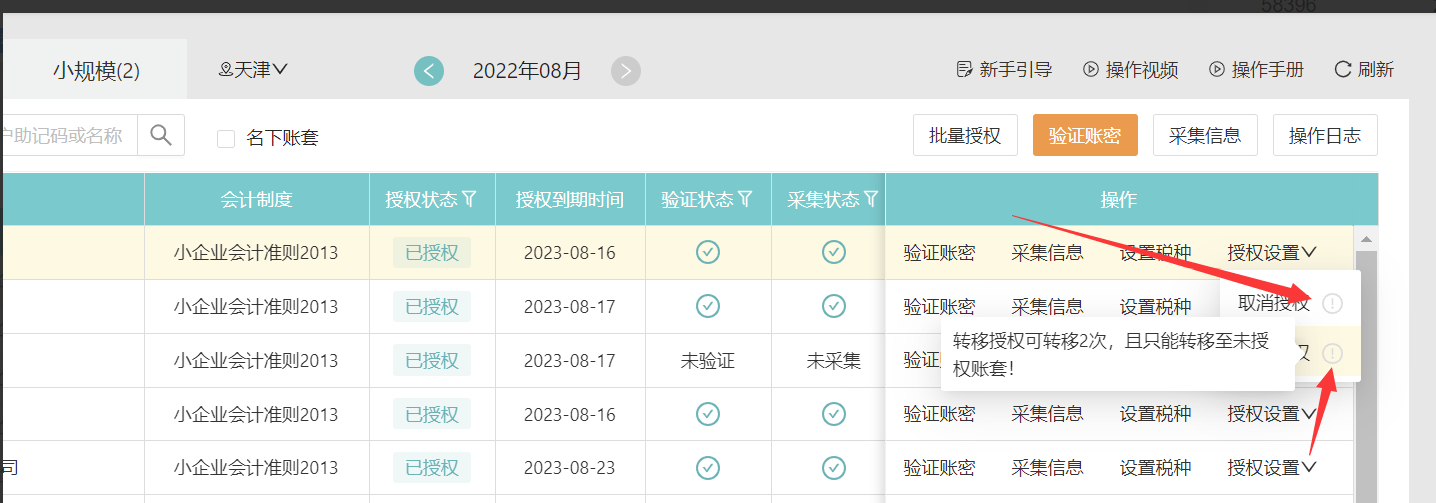Click the 助记码或名称 search input field

click(x=65, y=135)
